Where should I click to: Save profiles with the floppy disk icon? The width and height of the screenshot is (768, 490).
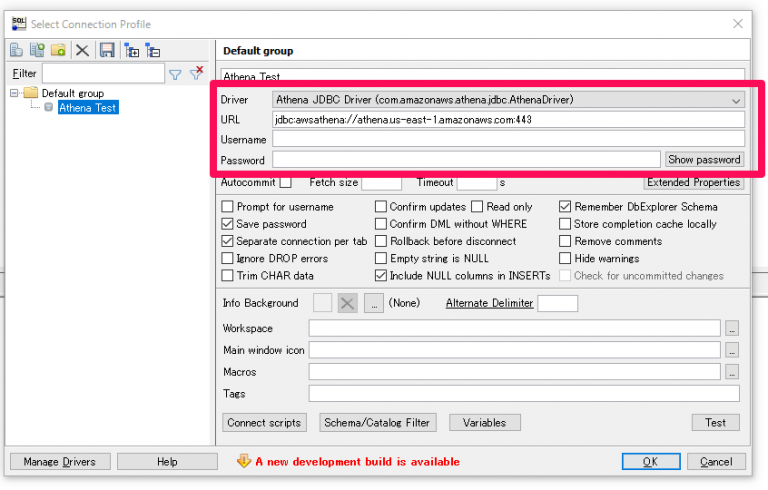107,50
